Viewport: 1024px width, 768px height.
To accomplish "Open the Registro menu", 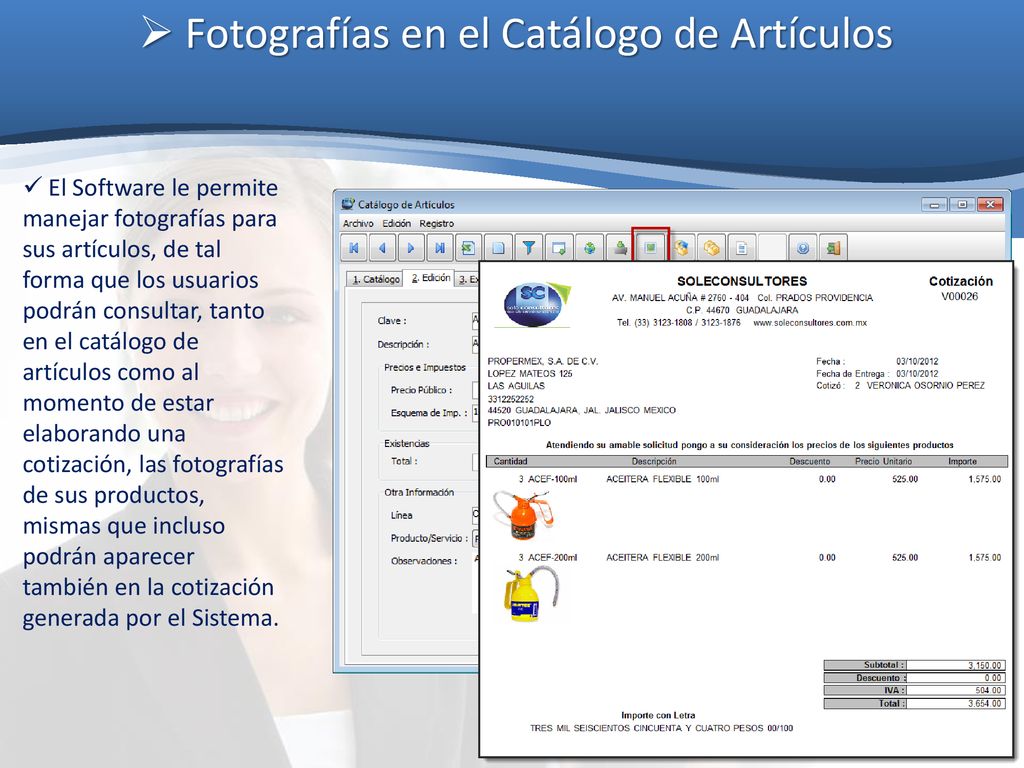I will 436,223.
